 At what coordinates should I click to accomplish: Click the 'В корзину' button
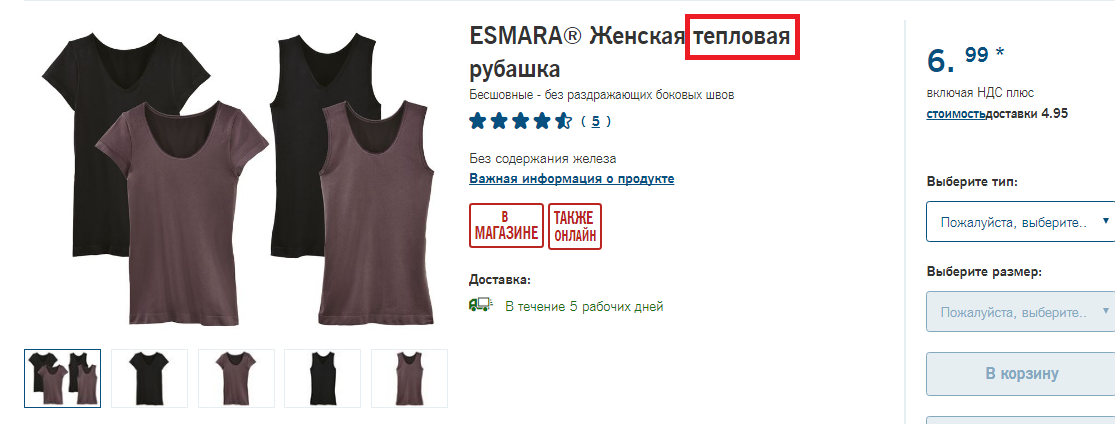click(1020, 373)
